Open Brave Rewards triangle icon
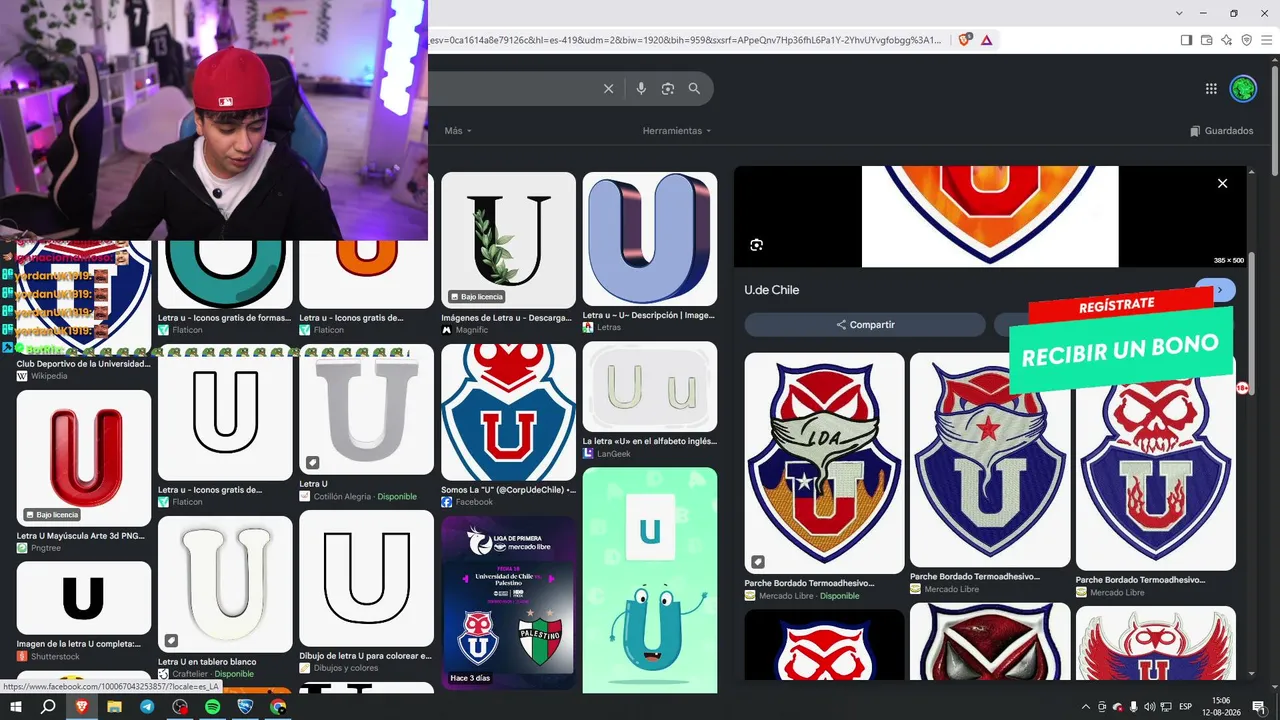Image resolution: width=1280 pixels, height=720 pixels. [x=987, y=40]
